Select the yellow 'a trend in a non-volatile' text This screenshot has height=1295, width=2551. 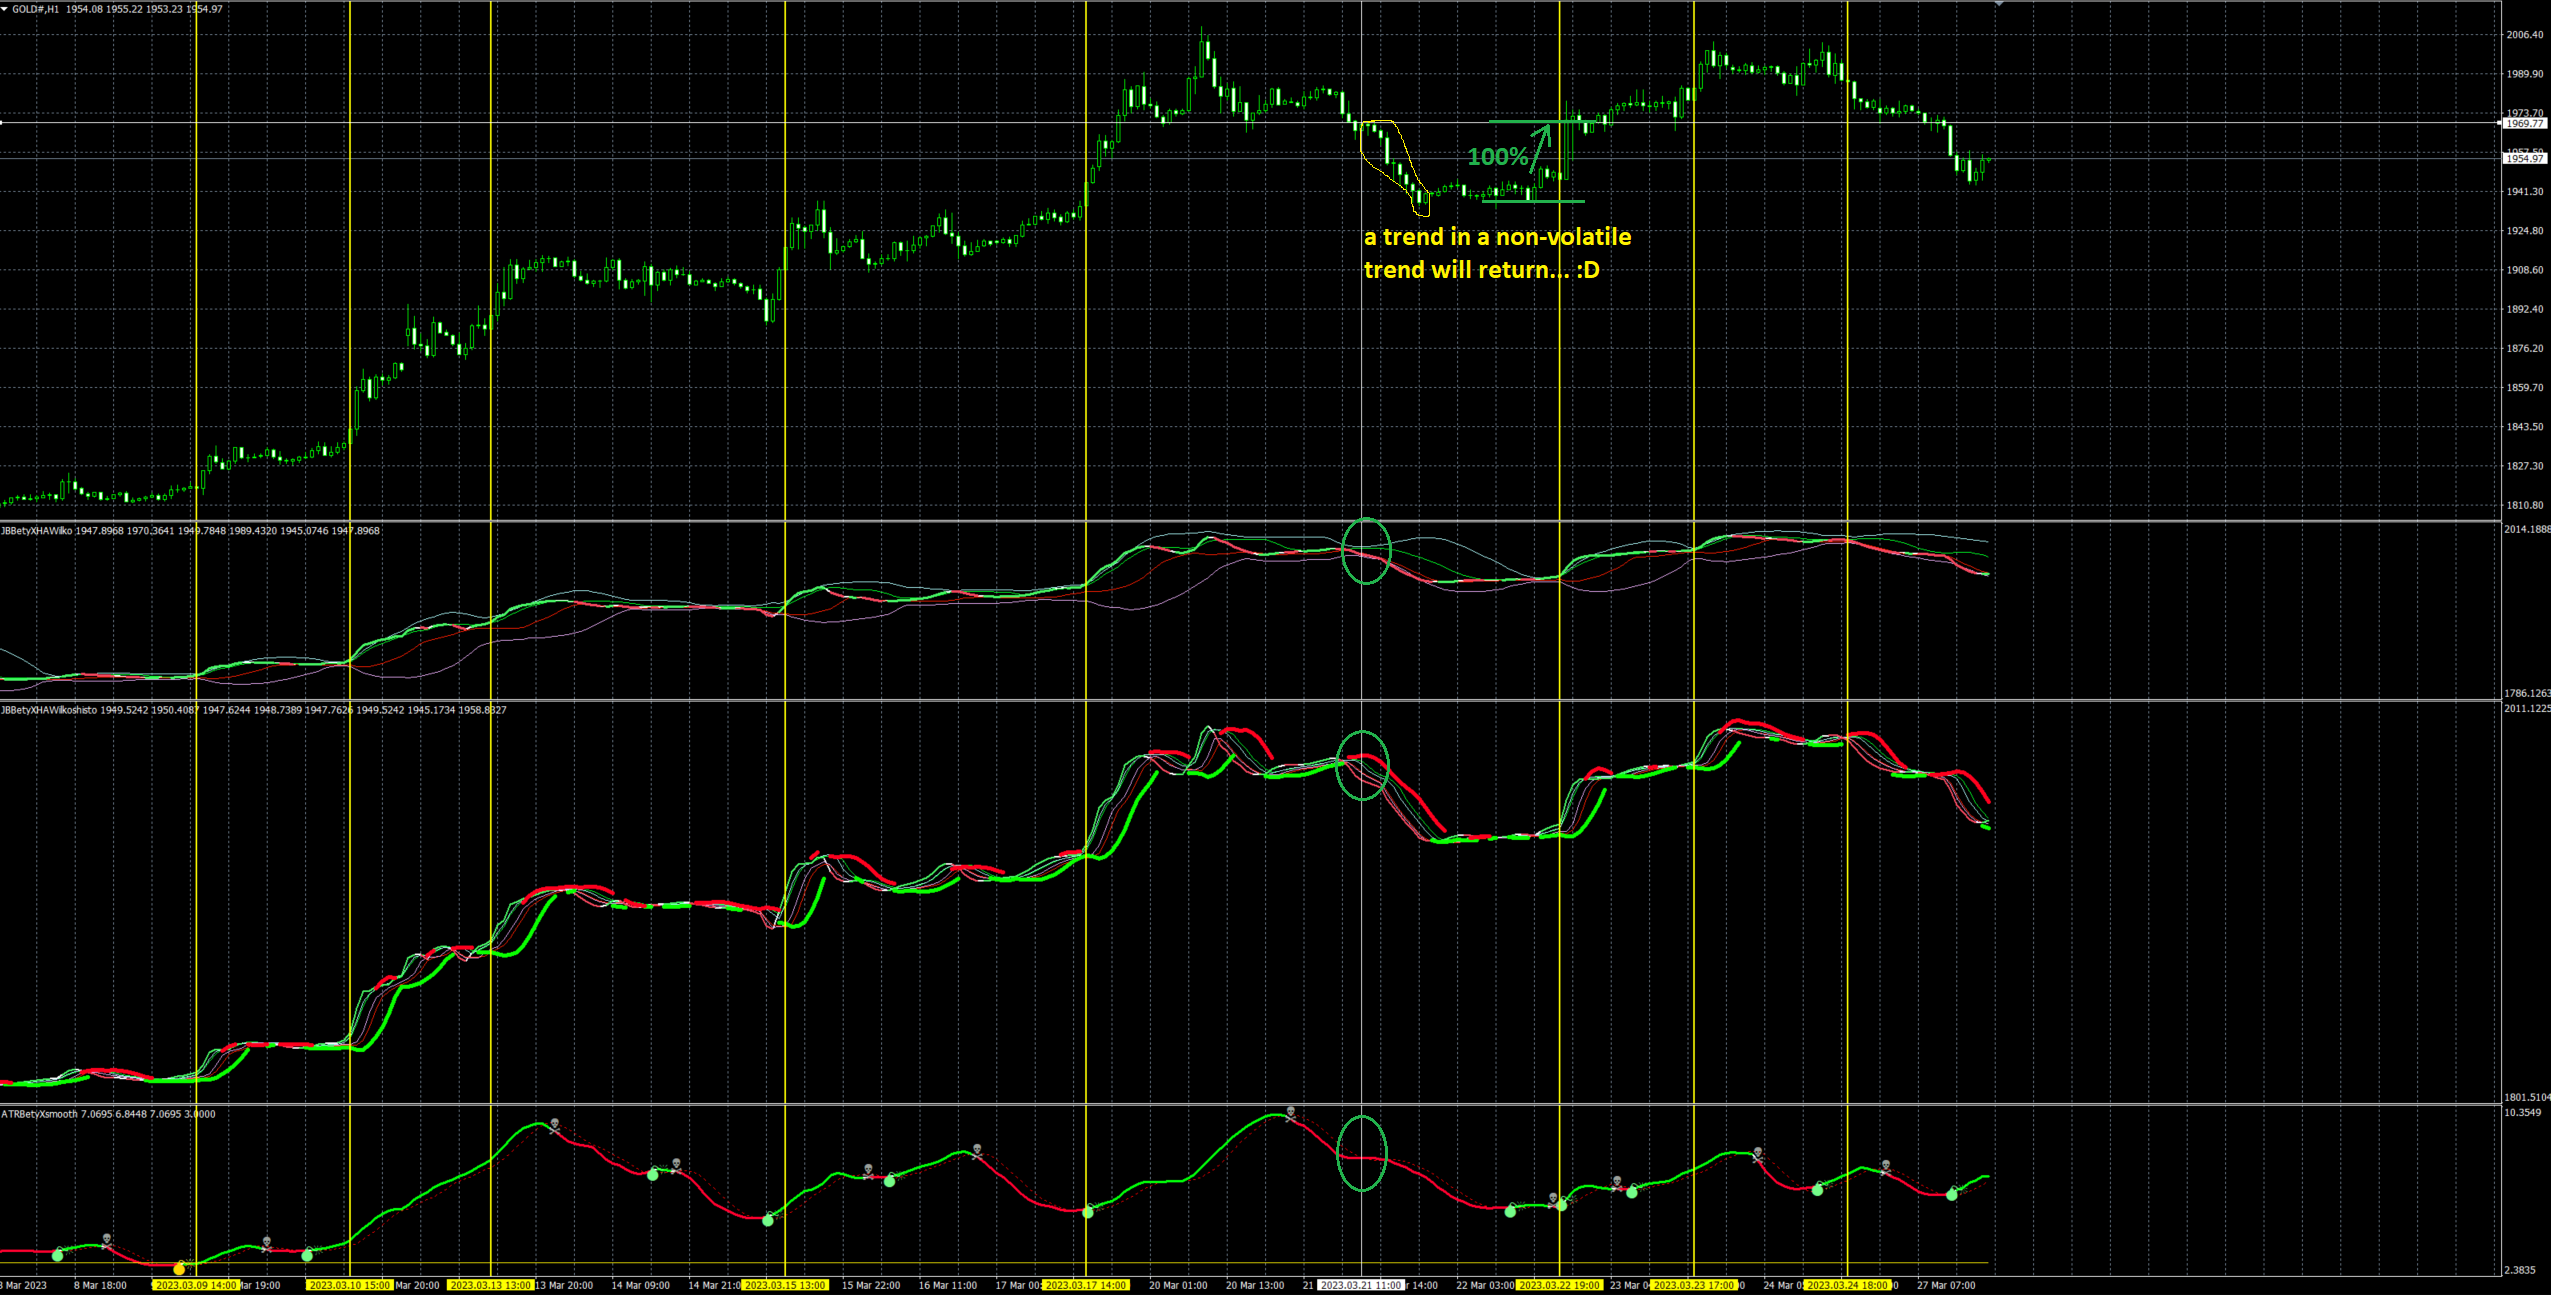click(1497, 237)
